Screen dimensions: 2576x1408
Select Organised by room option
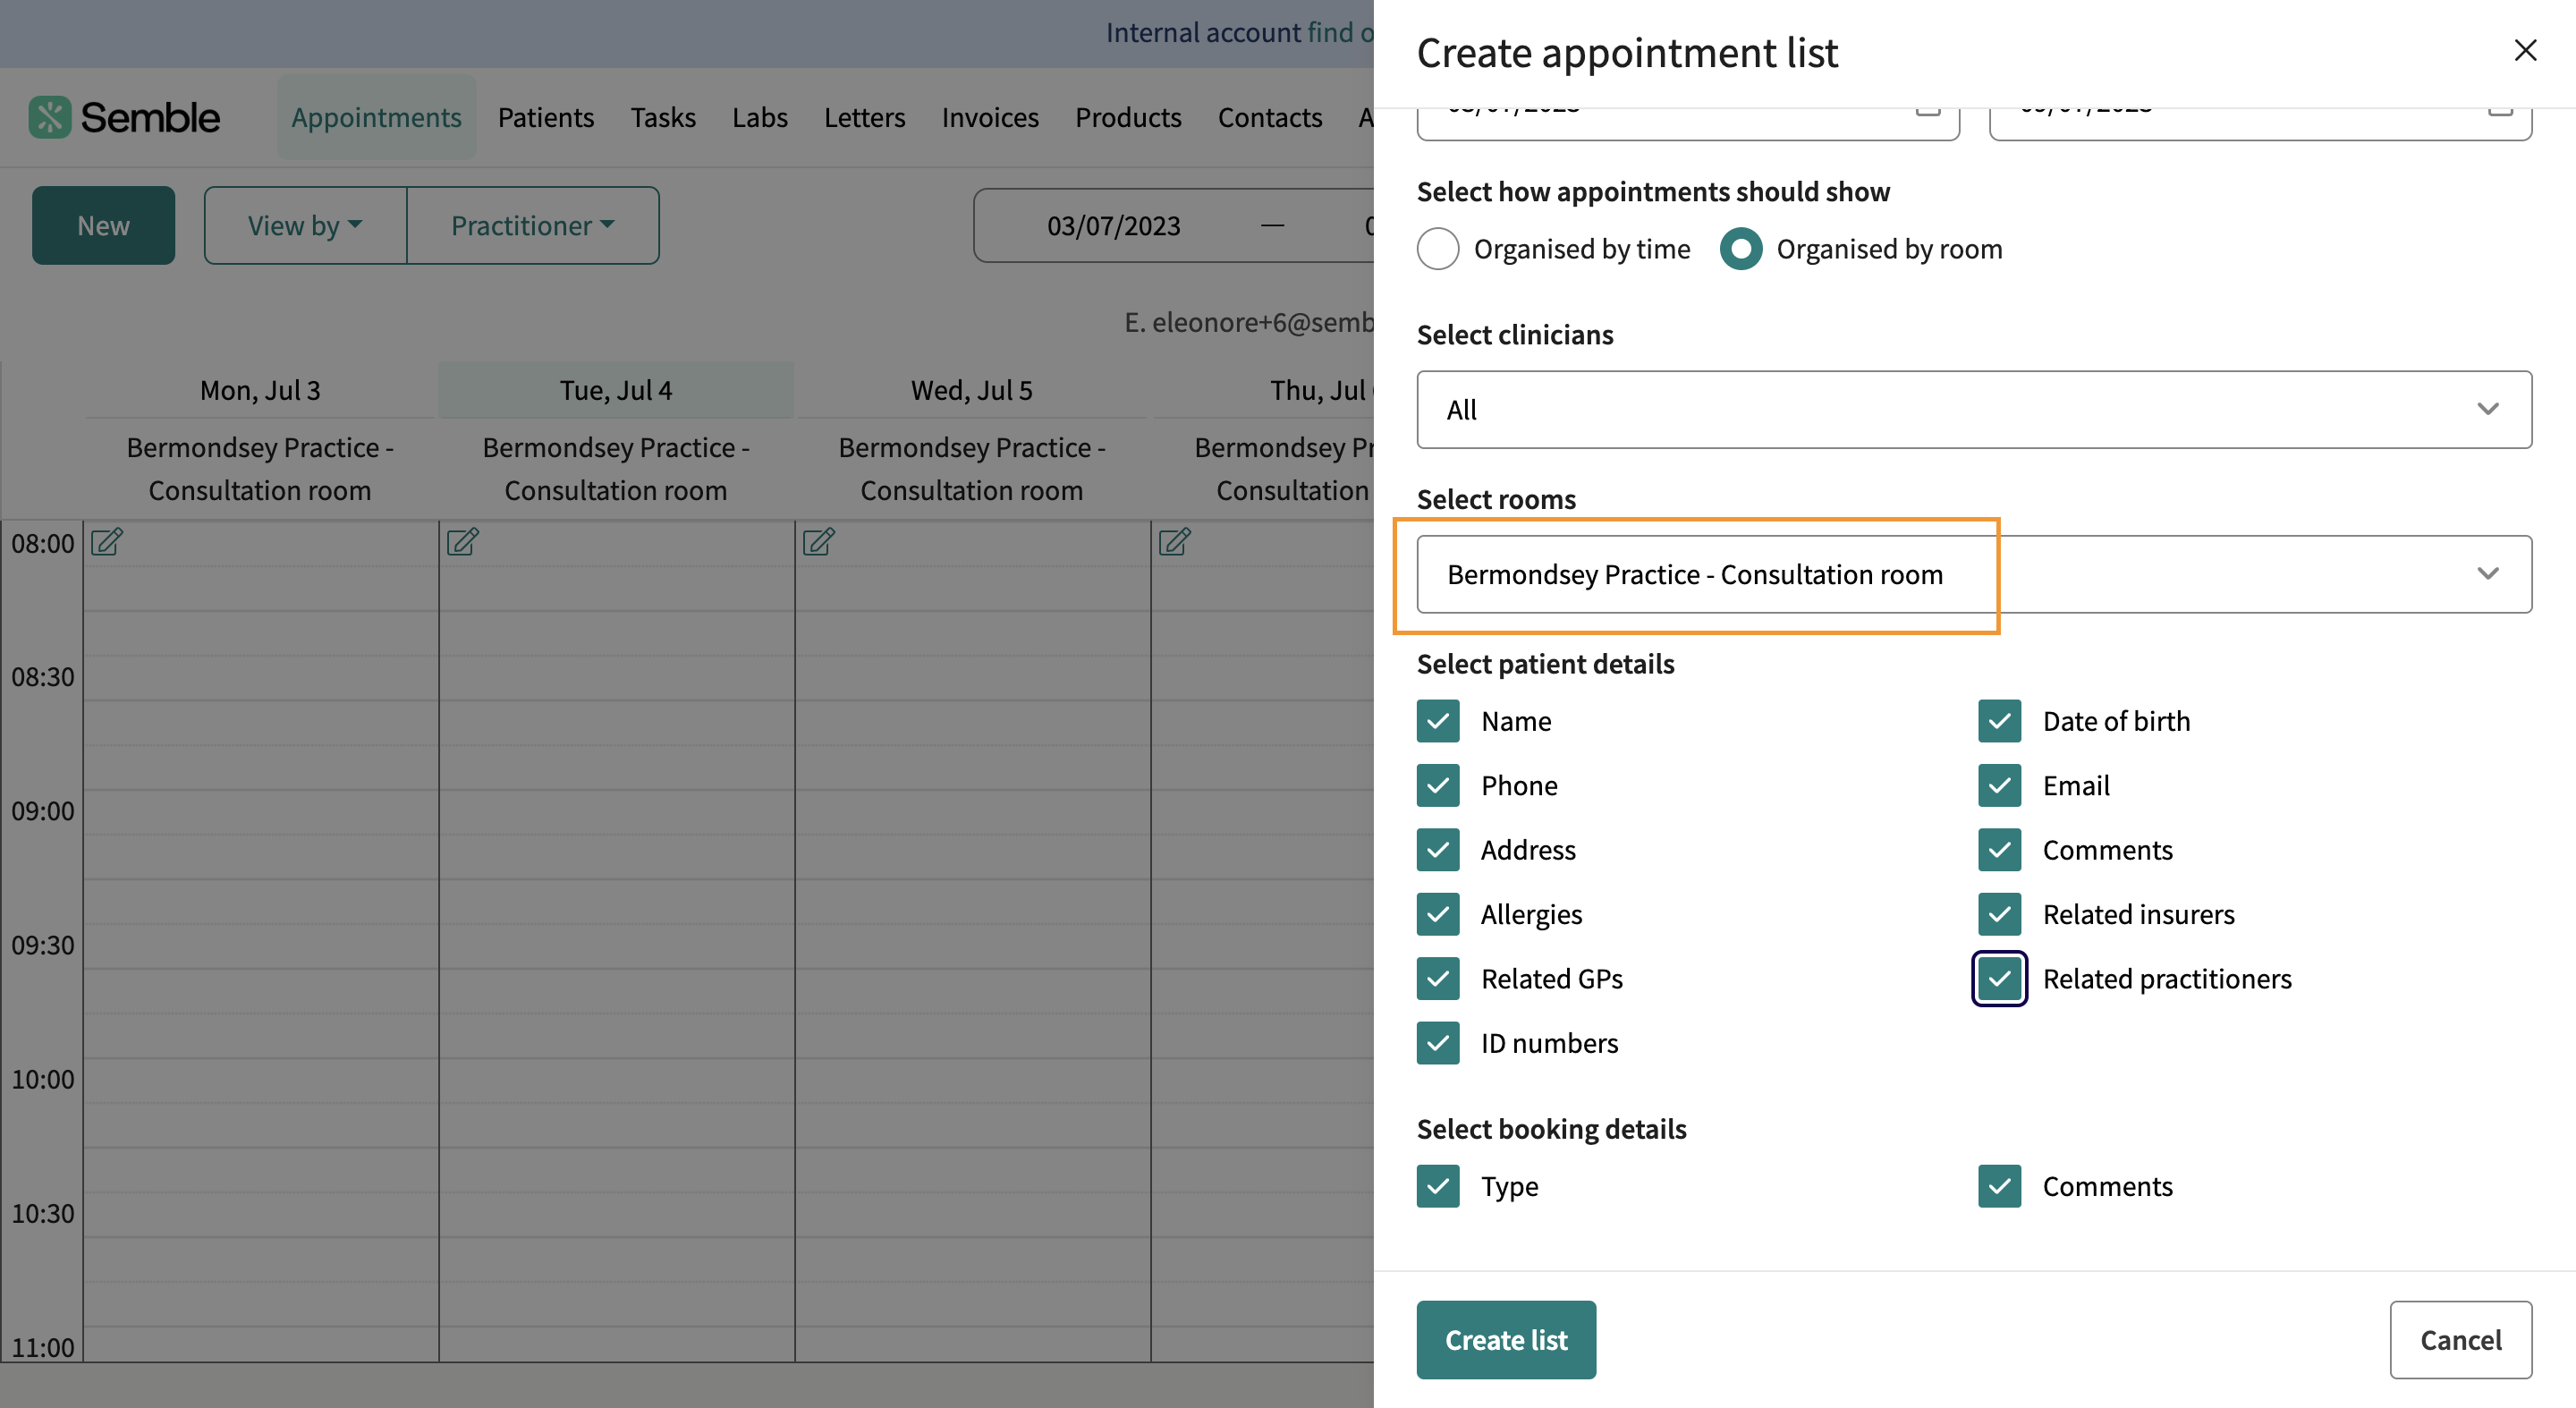click(x=1741, y=249)
